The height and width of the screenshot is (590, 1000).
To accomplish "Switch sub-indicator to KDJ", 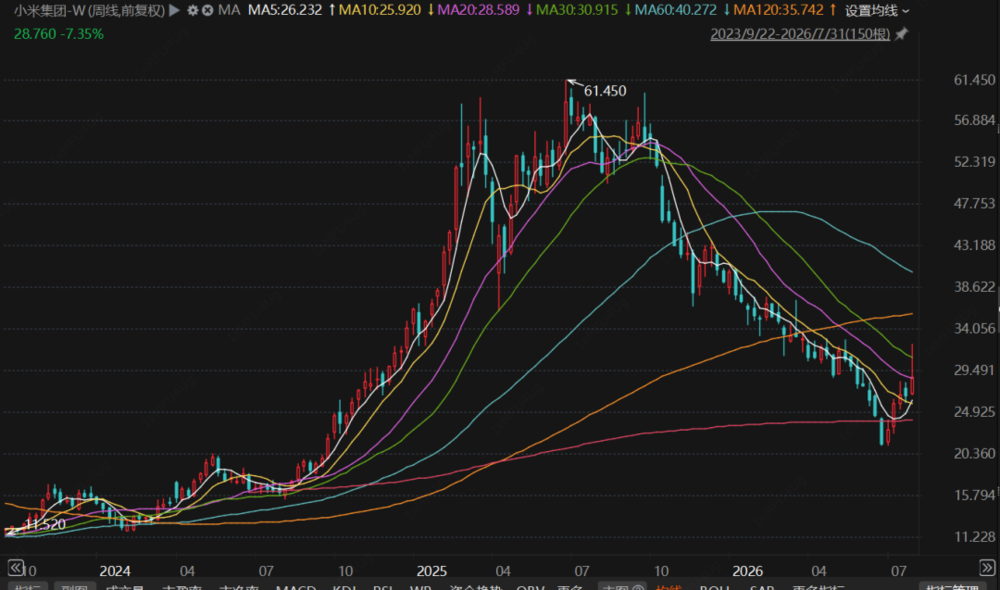I will [344, 586].
